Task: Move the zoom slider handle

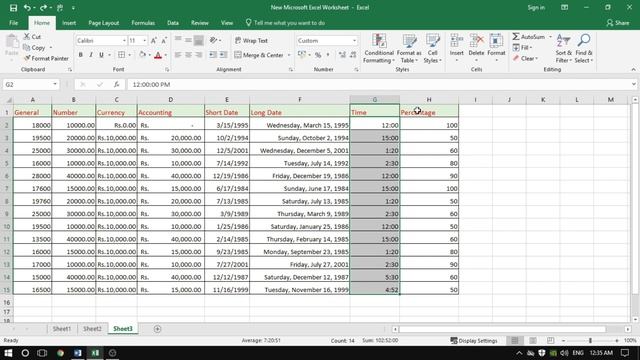Action: pyautogui.click(x=590, y=340)
